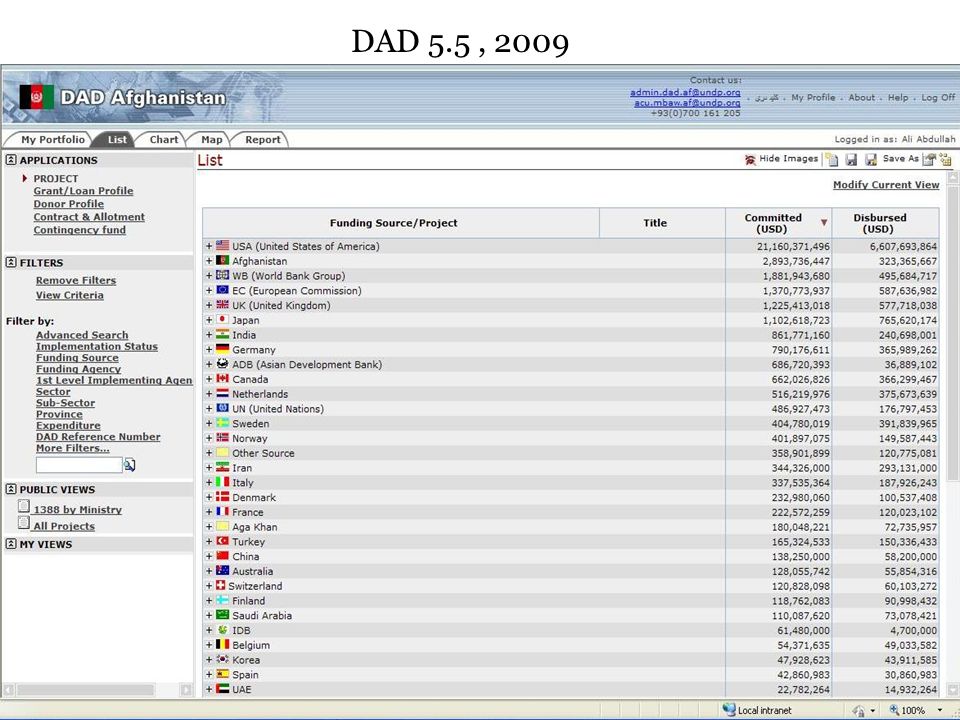
Task: Click the ADB logo icon
Action: pos(222,364)
